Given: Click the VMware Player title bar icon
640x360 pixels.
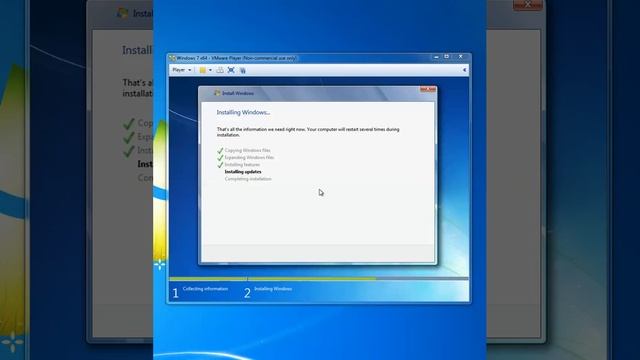Looking at the screenshot, I should click(x=172, y=58).
